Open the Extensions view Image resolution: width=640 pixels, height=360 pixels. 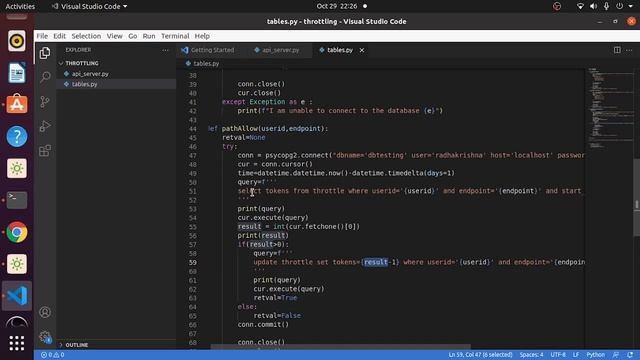45,151
